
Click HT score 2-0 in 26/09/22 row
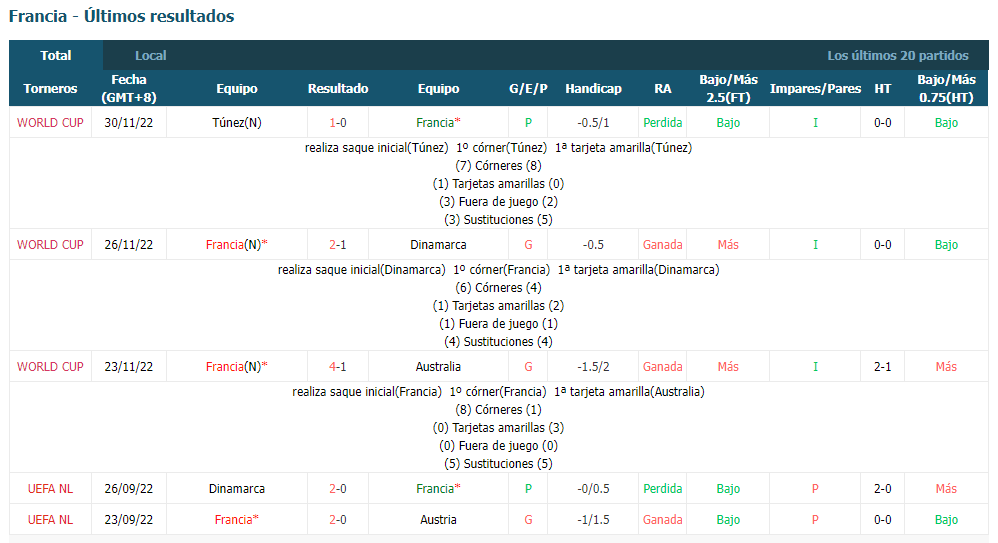(882, 489)
